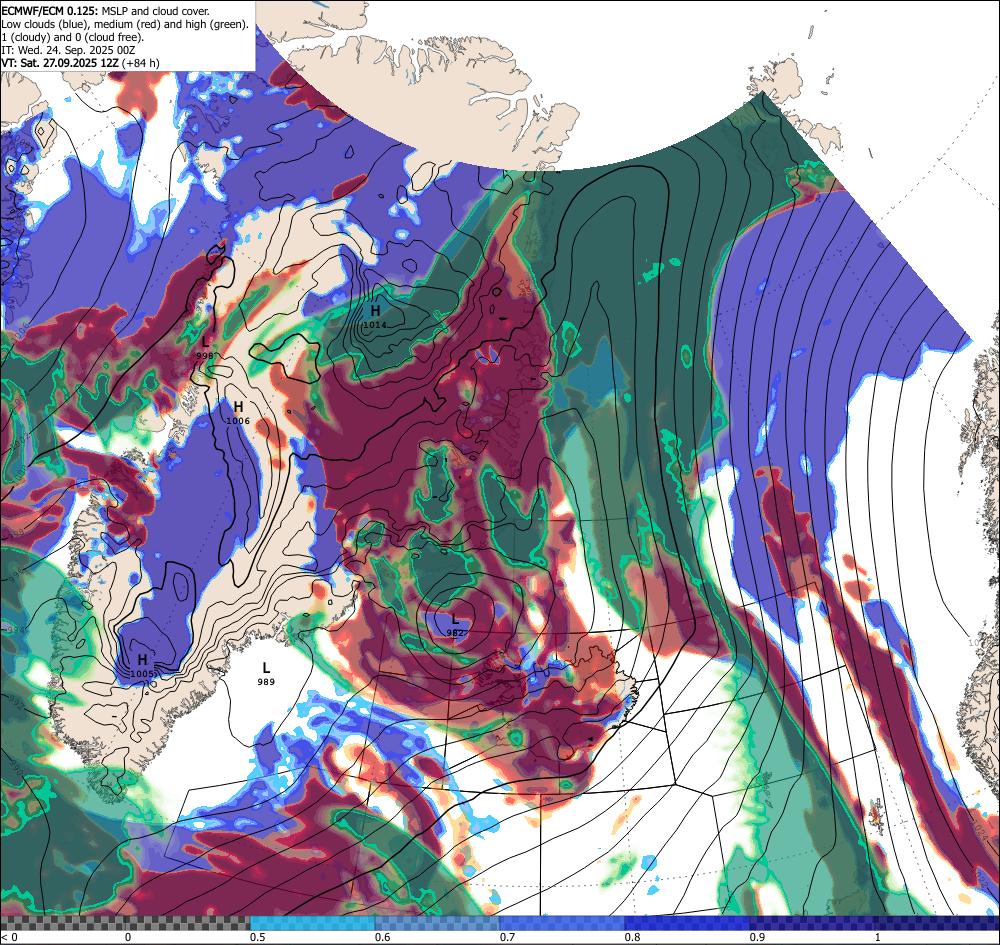Screen dimensions: 1000x945
Task: Click the '982' pressure value text
Action: [x=455, y=633]
